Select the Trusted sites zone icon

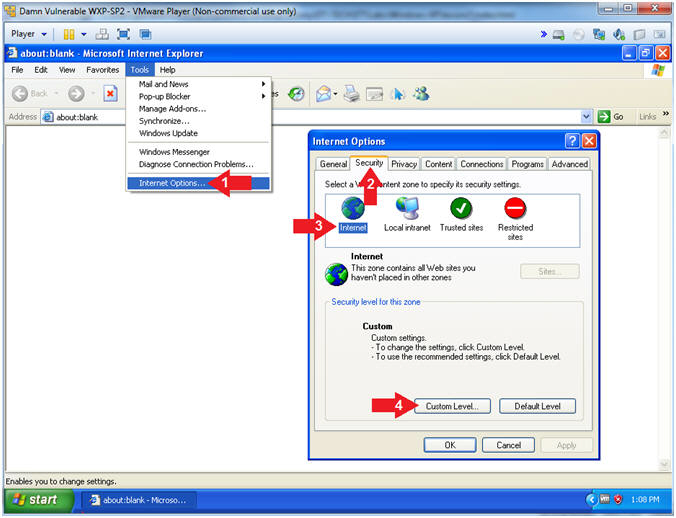pos(461,208)
